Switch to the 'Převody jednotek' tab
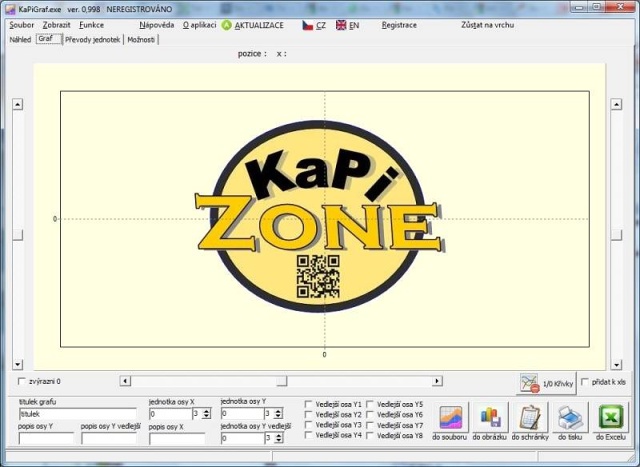This screenshot has height=467, width=640. [93, 39]
